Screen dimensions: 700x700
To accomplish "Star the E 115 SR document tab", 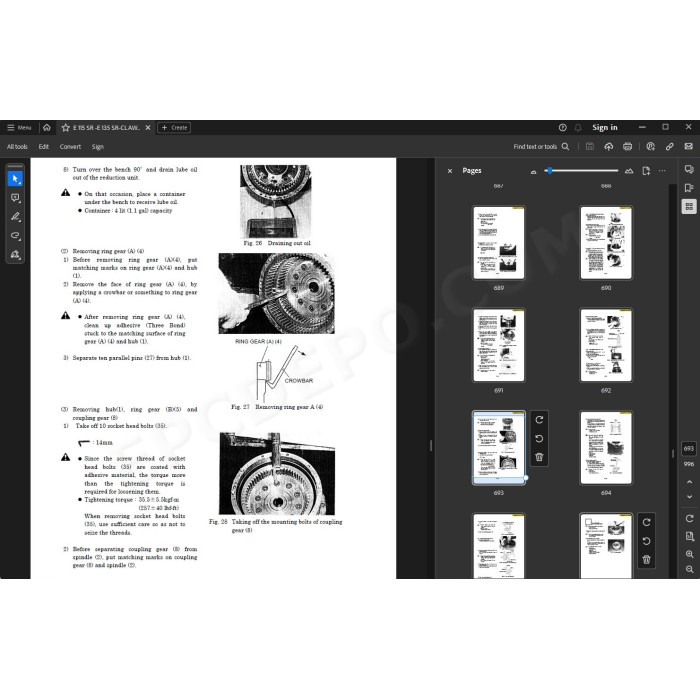I will tap(66, 128).
